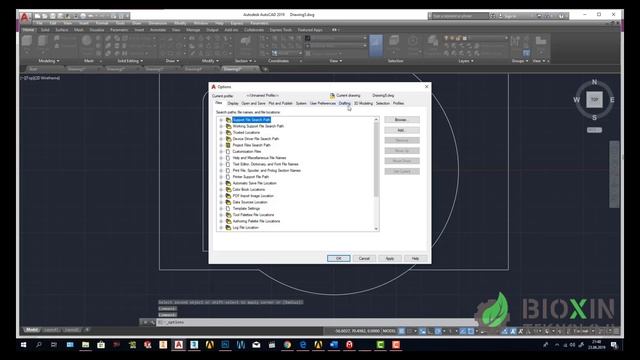Close the Options dialog with X
Screen dimensions: 640x360
(427, 87)
